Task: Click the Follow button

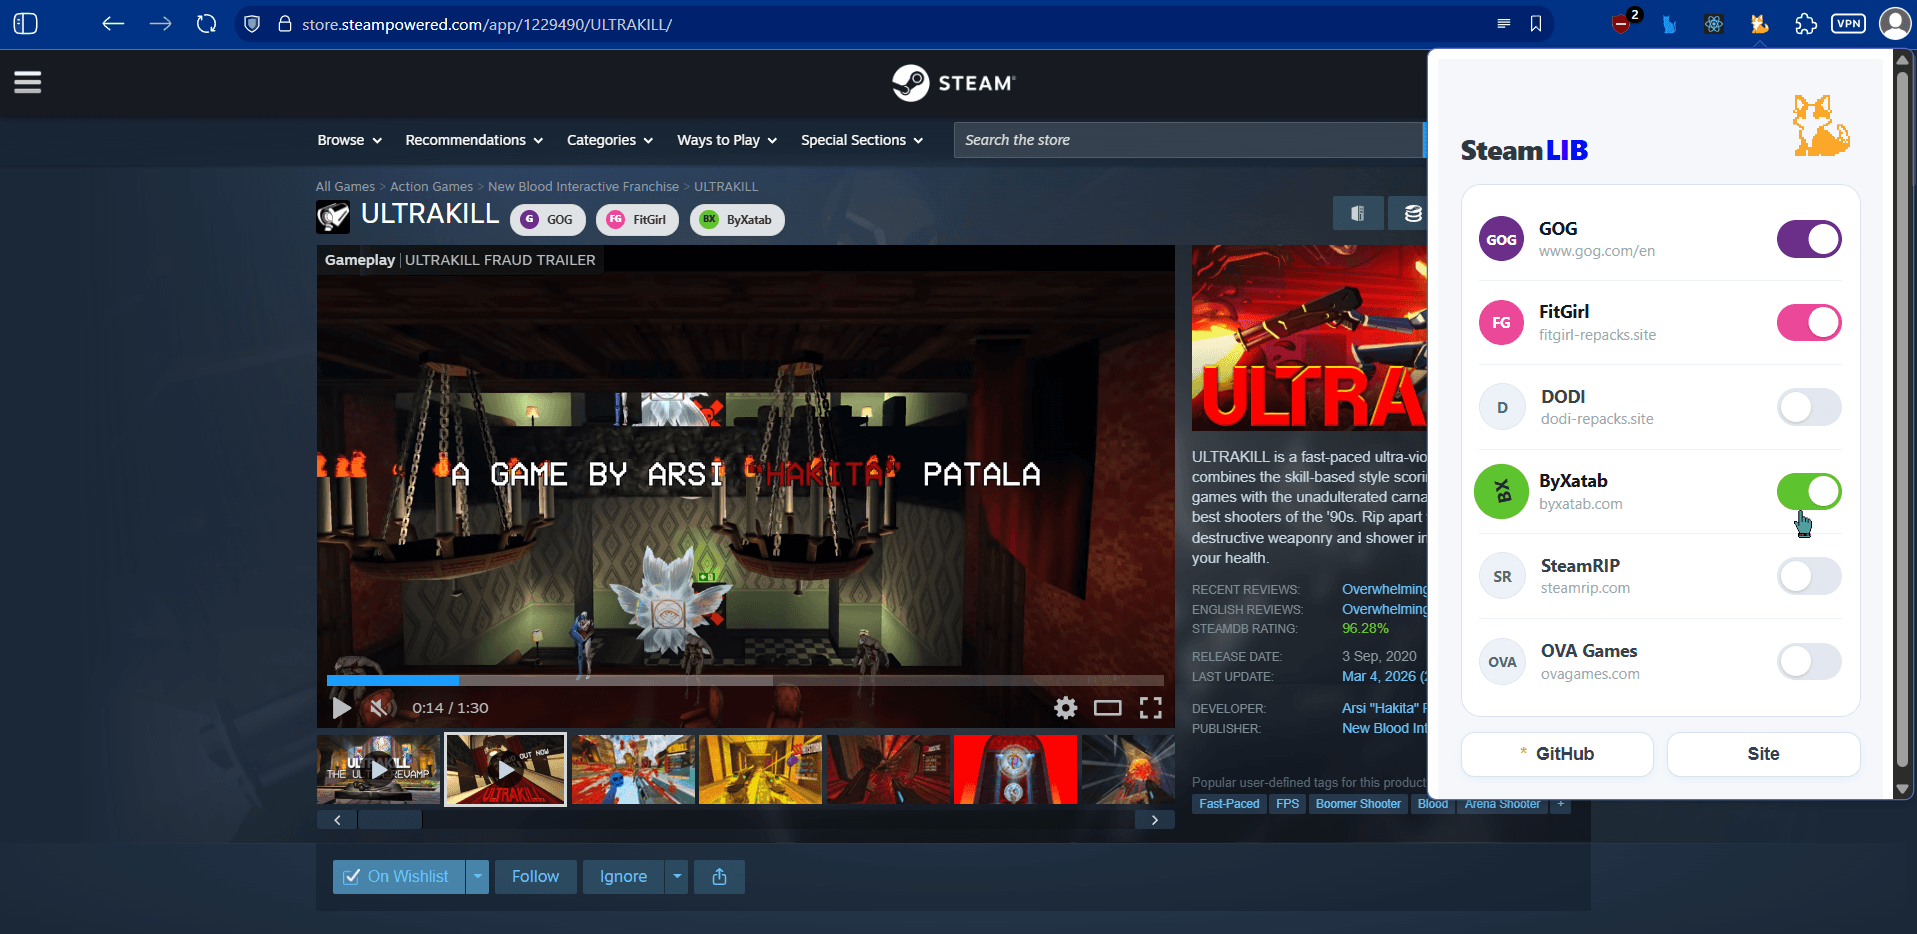Action: coord(535,876)
